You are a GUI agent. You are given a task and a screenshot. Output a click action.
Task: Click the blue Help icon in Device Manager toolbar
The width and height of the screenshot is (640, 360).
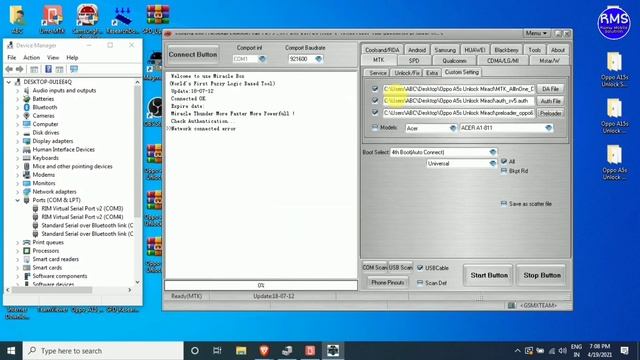pyautogui.click(x=48, y=69)
